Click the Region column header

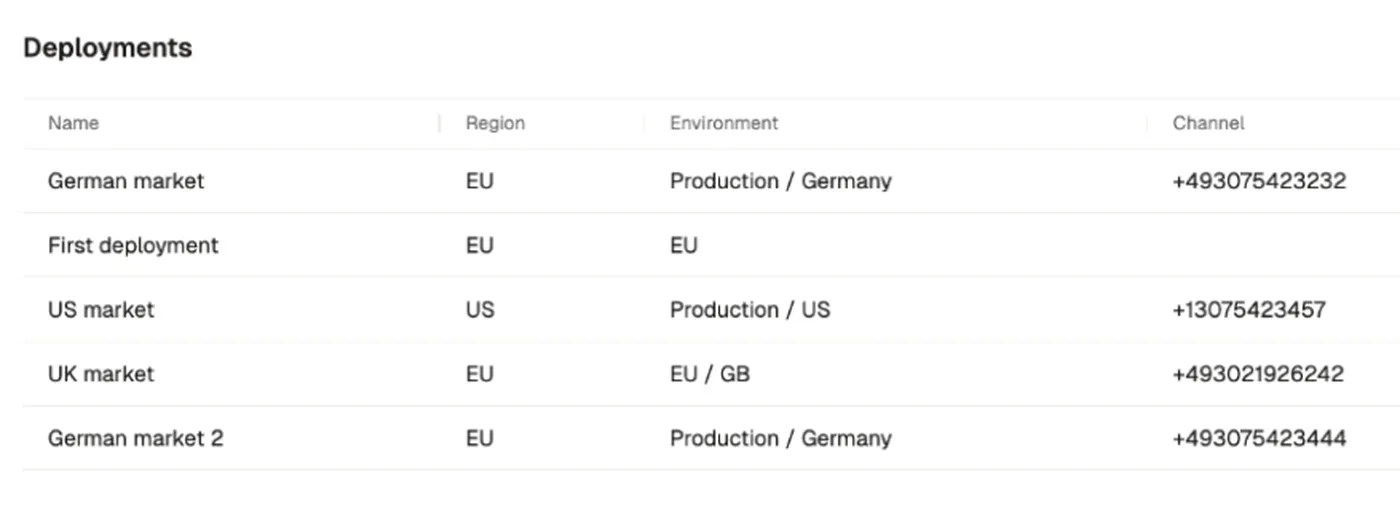pyautogui.click(x=495, y=124)
